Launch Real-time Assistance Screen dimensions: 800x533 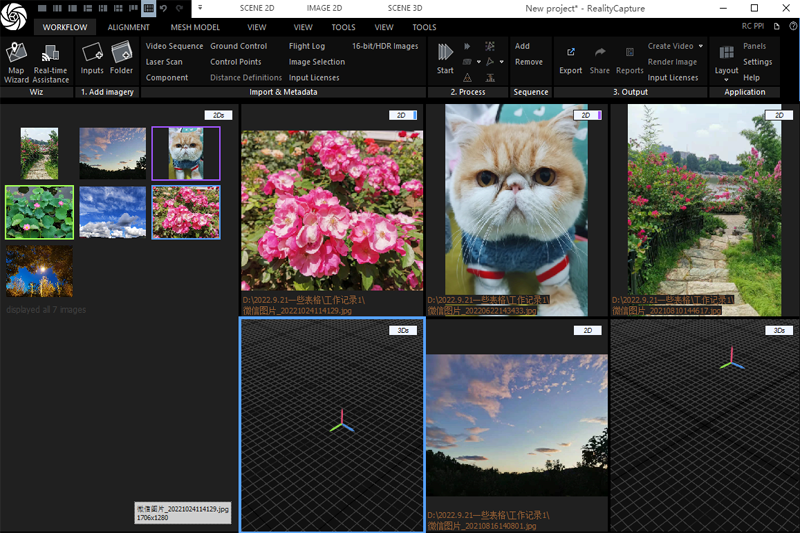point(51,62)
